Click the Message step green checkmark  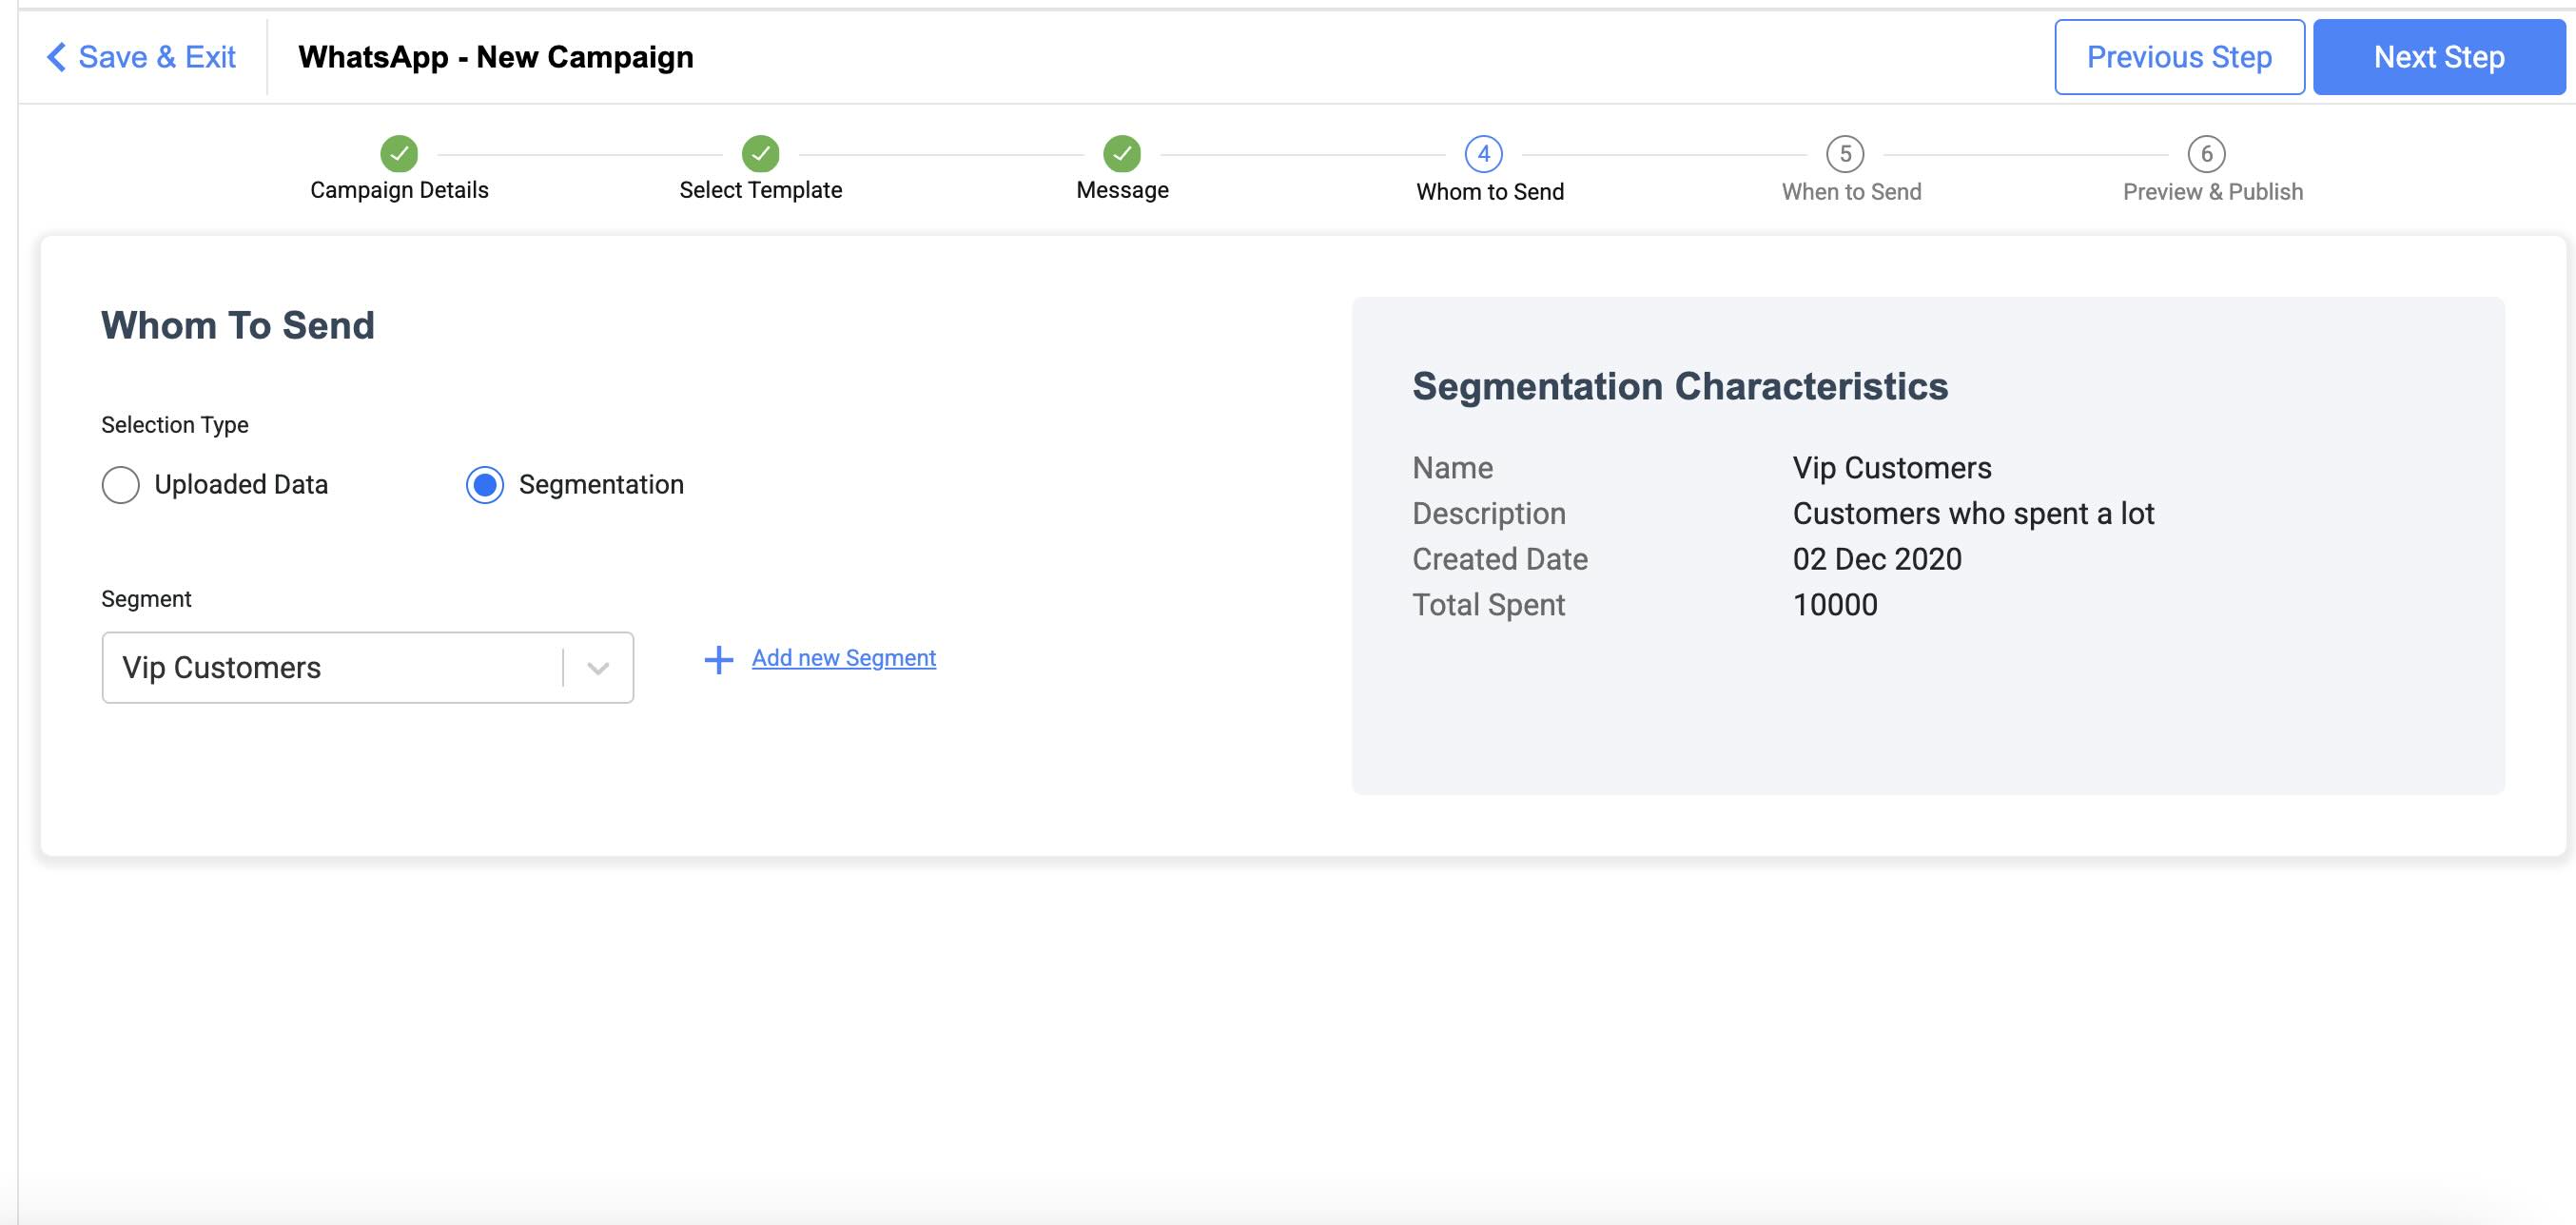point(1122,154)
